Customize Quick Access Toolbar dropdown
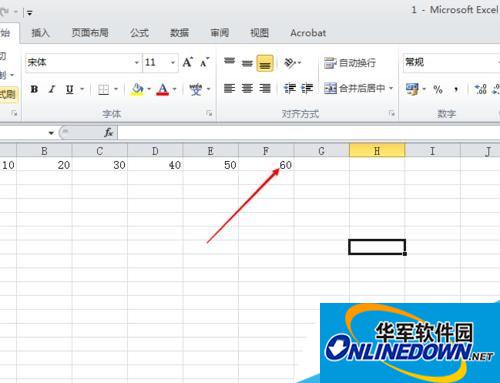The height and width of the screenshot is (383, 500). (29, 13)
